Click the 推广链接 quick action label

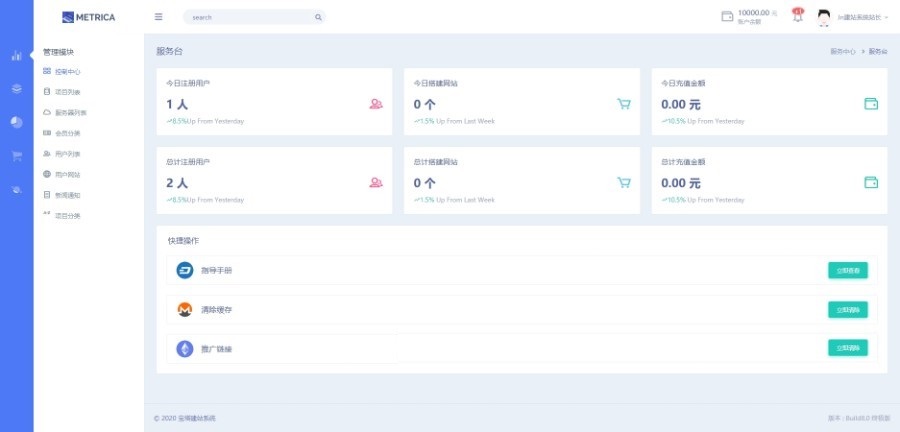[216, 349]
